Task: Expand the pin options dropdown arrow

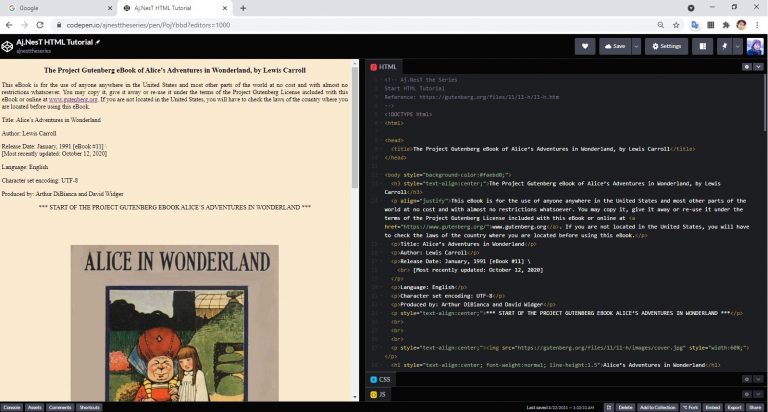Action: [x=738, y=46]
